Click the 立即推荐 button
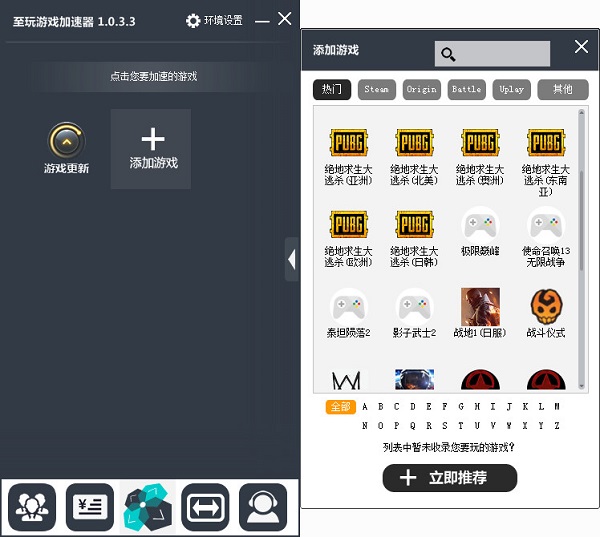600x537 pixels. point(450,478)
